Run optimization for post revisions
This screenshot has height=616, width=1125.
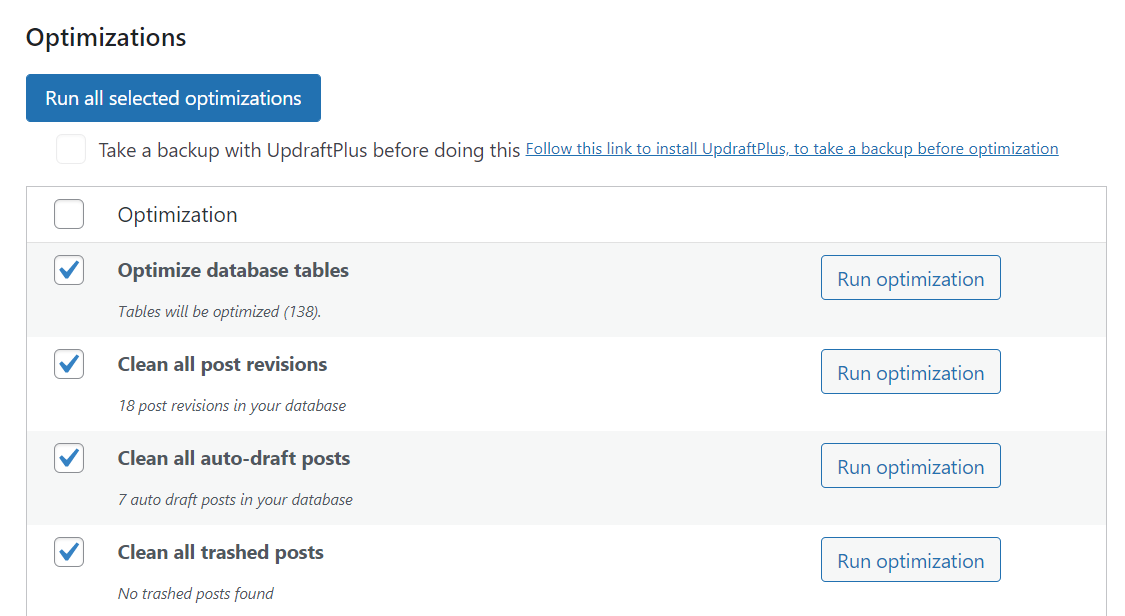(910, 371)
